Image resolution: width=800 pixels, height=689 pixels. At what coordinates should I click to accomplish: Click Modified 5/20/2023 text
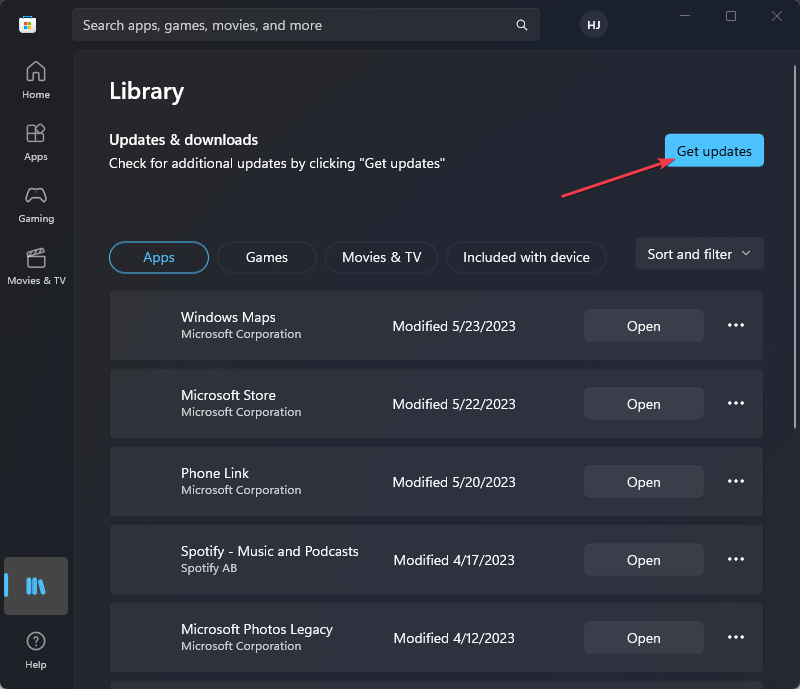coord(454,482)
